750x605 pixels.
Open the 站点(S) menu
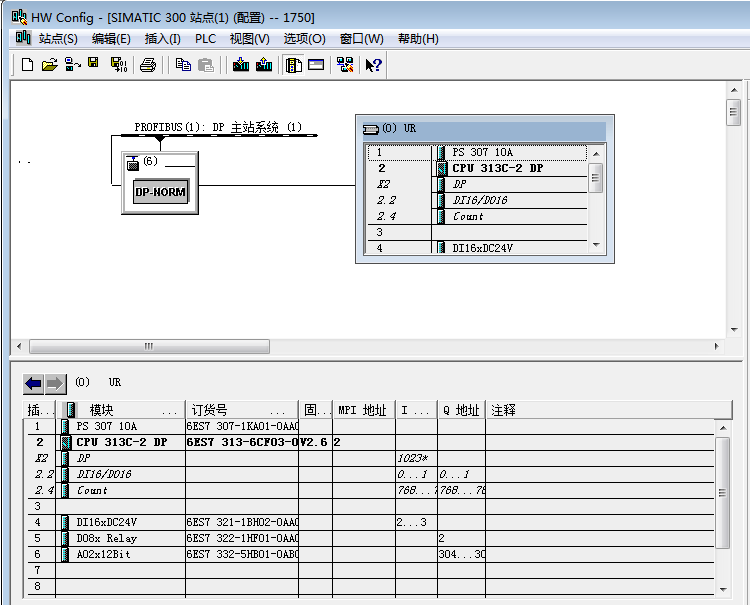(x=57, y=39)
